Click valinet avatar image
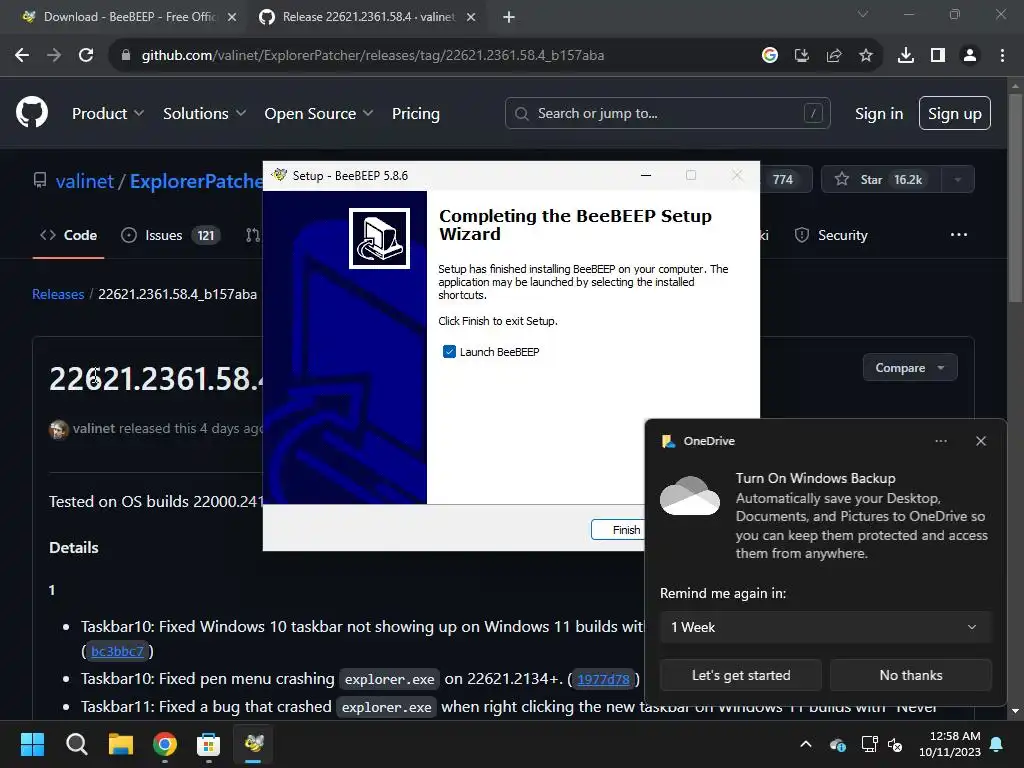Image resolution: width=1024 pixels, height=768 pixels. tap(59, 429)
